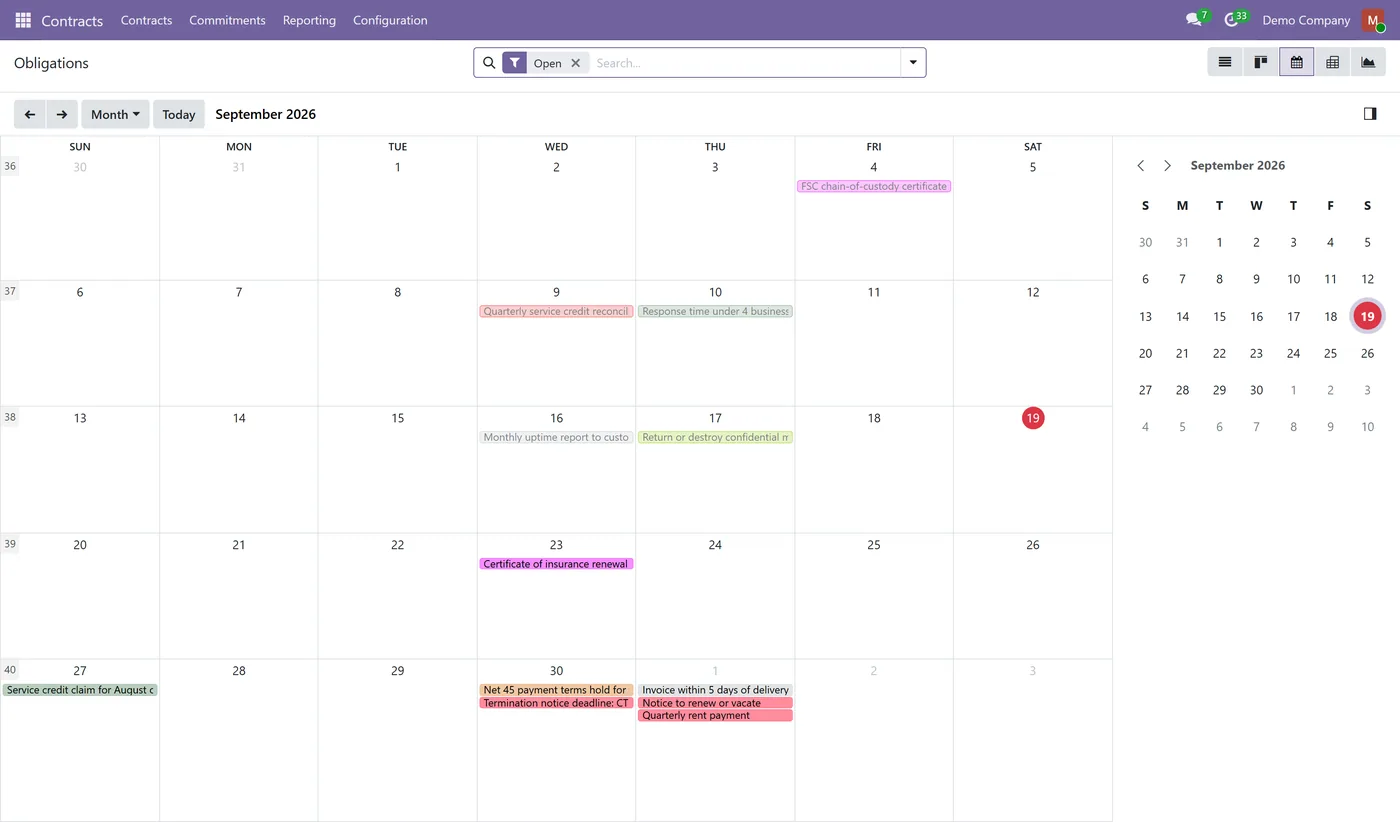This screenshot has width=1400, height=822.
Task: Open the Contracts menu
Action: point(146,20)
